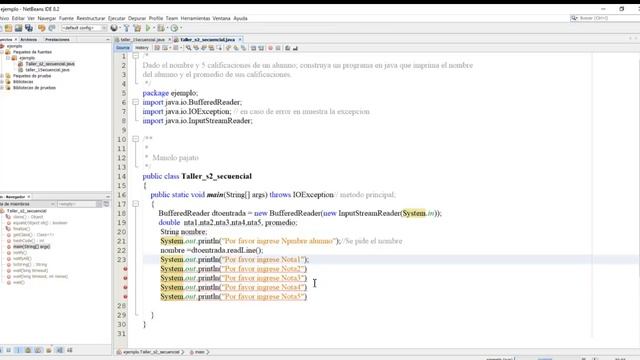The height and width of the screenshot is (360, 640).
Task: Click the search box at top right
Action: (604, 18)
